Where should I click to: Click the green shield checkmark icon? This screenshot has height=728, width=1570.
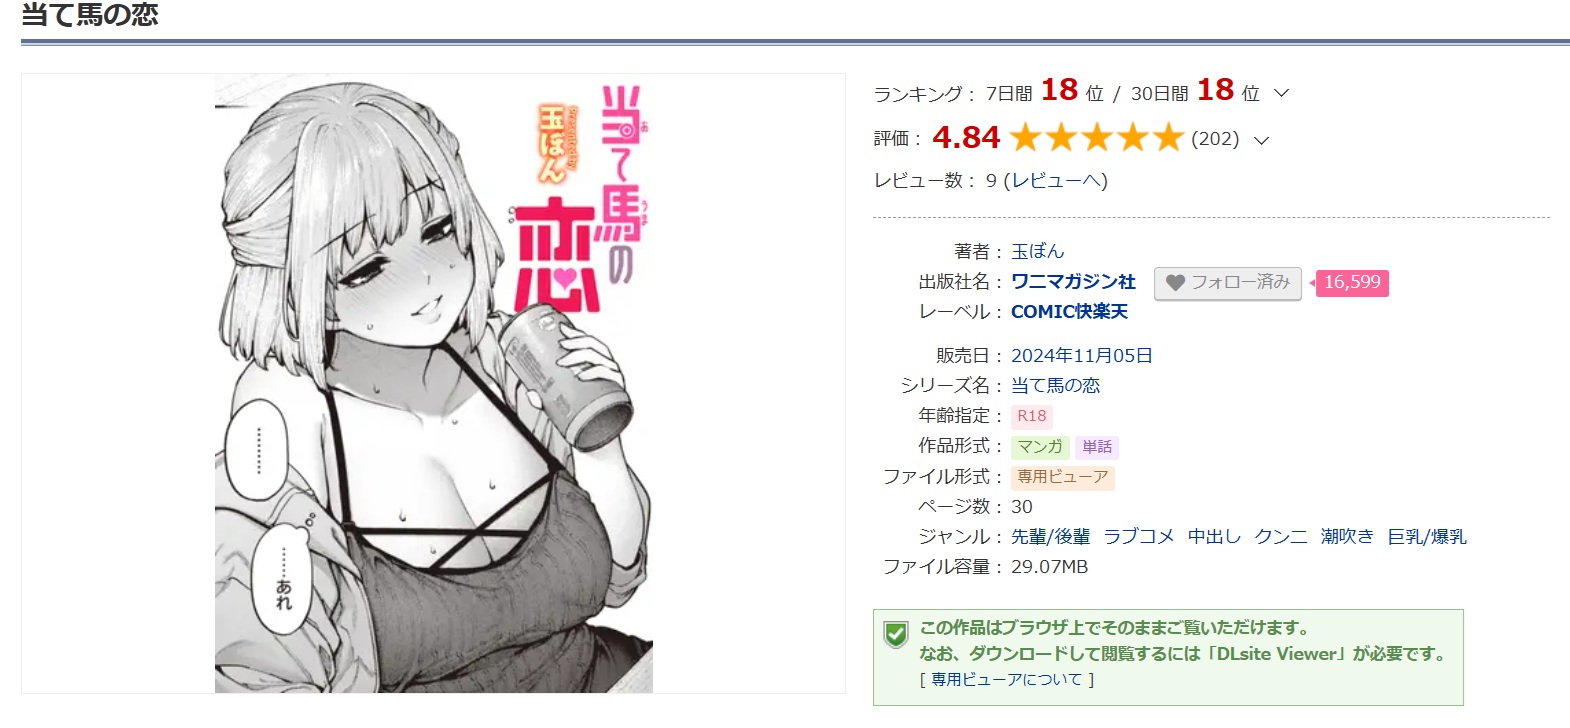895,634
